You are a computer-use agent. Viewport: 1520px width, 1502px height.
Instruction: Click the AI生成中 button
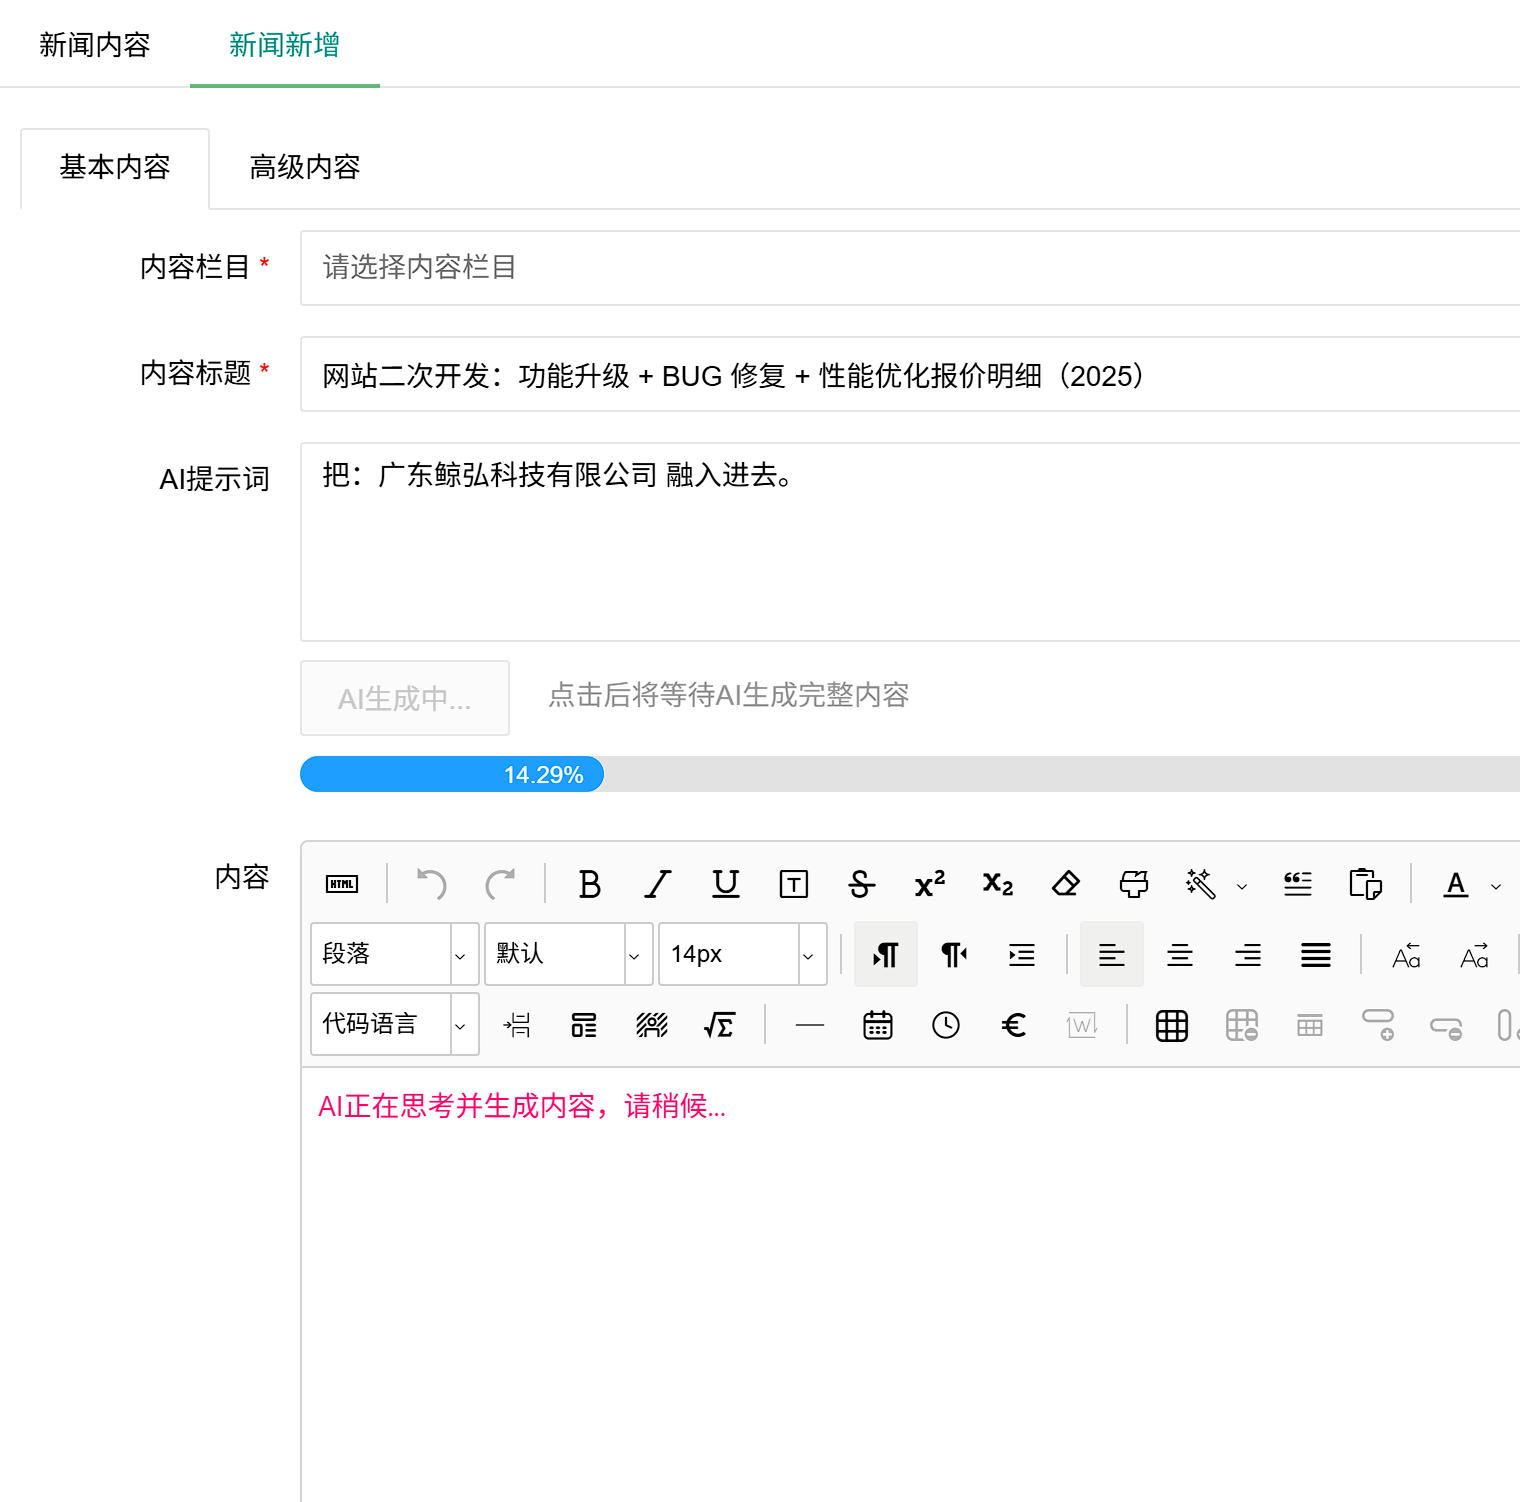(x=404, y=698)
